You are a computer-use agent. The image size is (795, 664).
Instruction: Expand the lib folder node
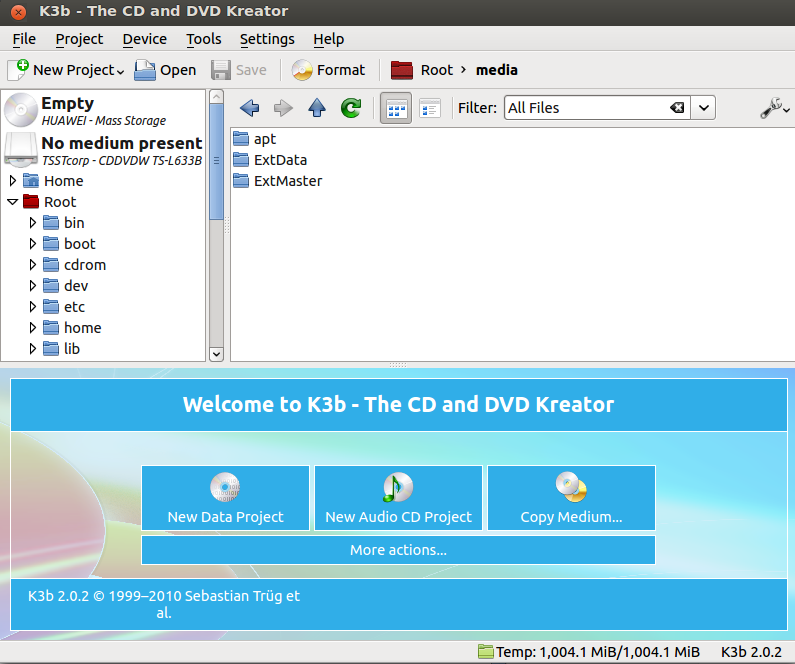[33, 349]
